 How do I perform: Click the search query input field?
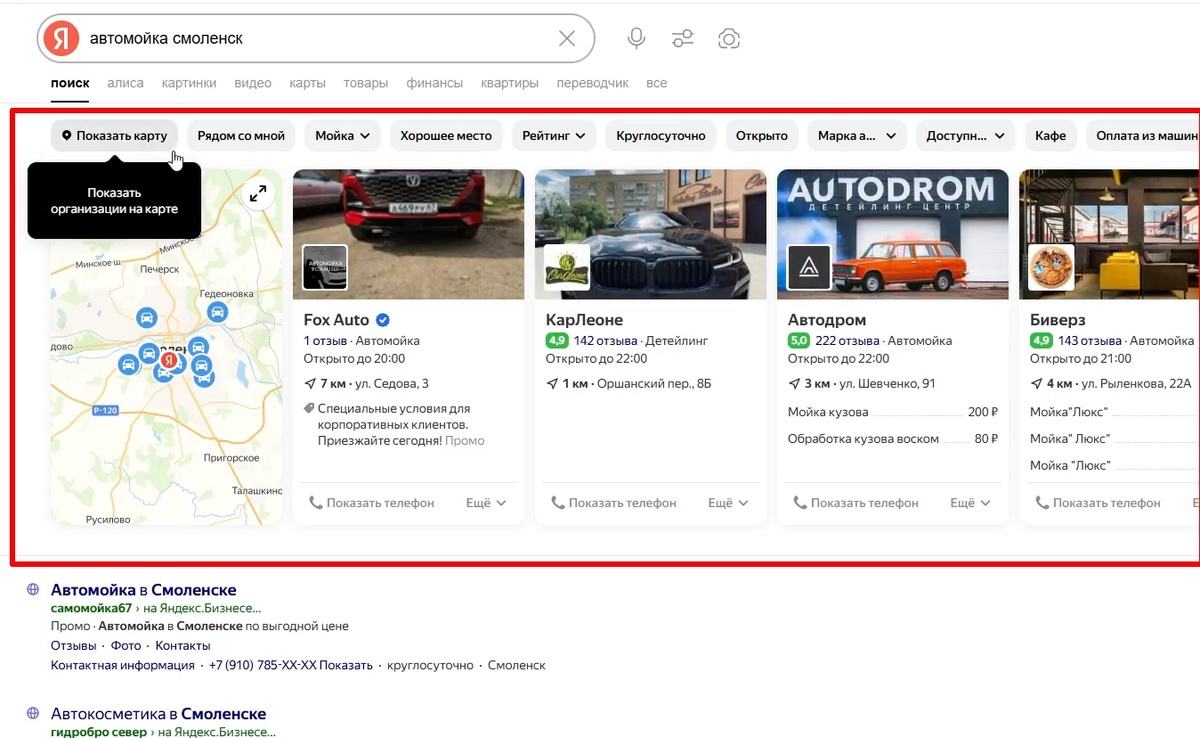[318, 38]
